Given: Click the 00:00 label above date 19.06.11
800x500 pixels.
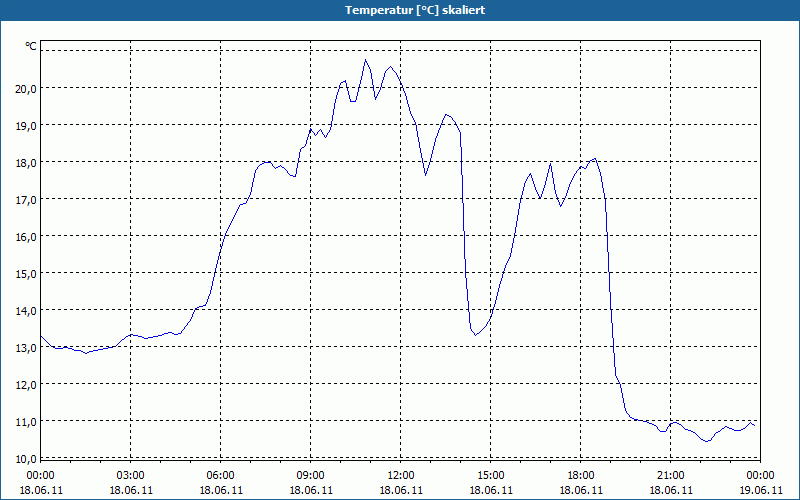Looking at the screenshot, I should coord(761,476).
